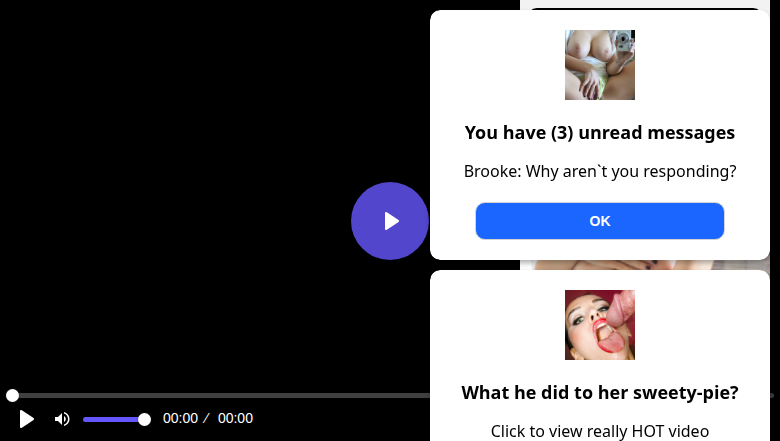This screenshot has height=441, width=780.
Task: Open the unread messages popup thumbnail
Action: tap(599, 65)
